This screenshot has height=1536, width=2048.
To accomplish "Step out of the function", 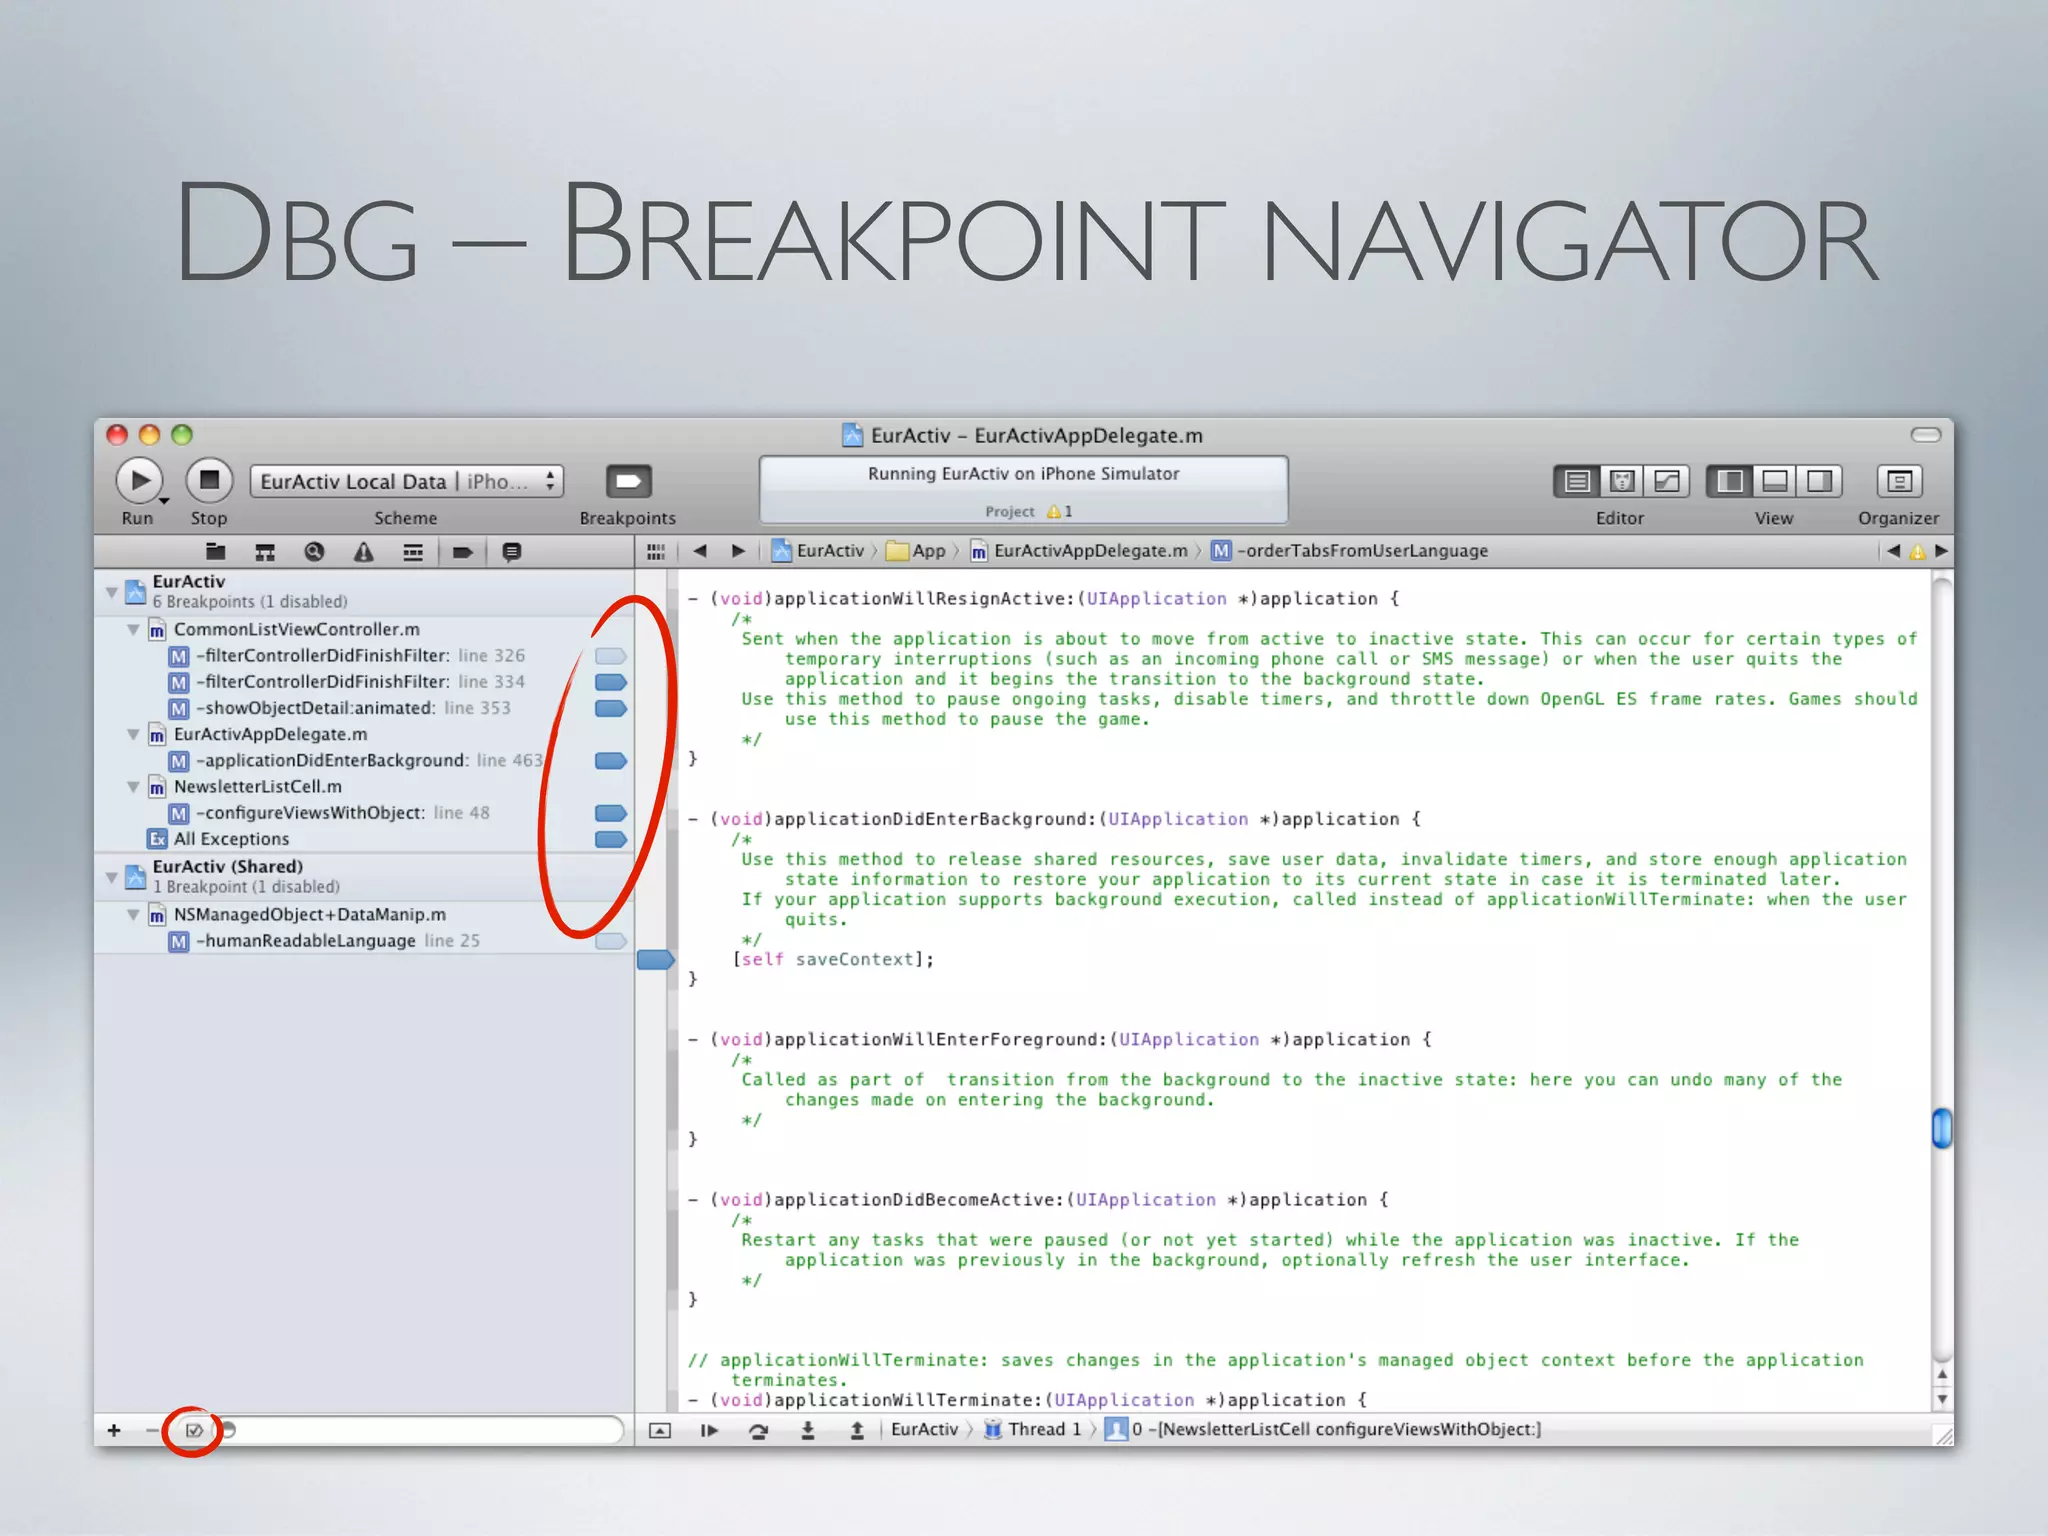I will click(857, 1431).
